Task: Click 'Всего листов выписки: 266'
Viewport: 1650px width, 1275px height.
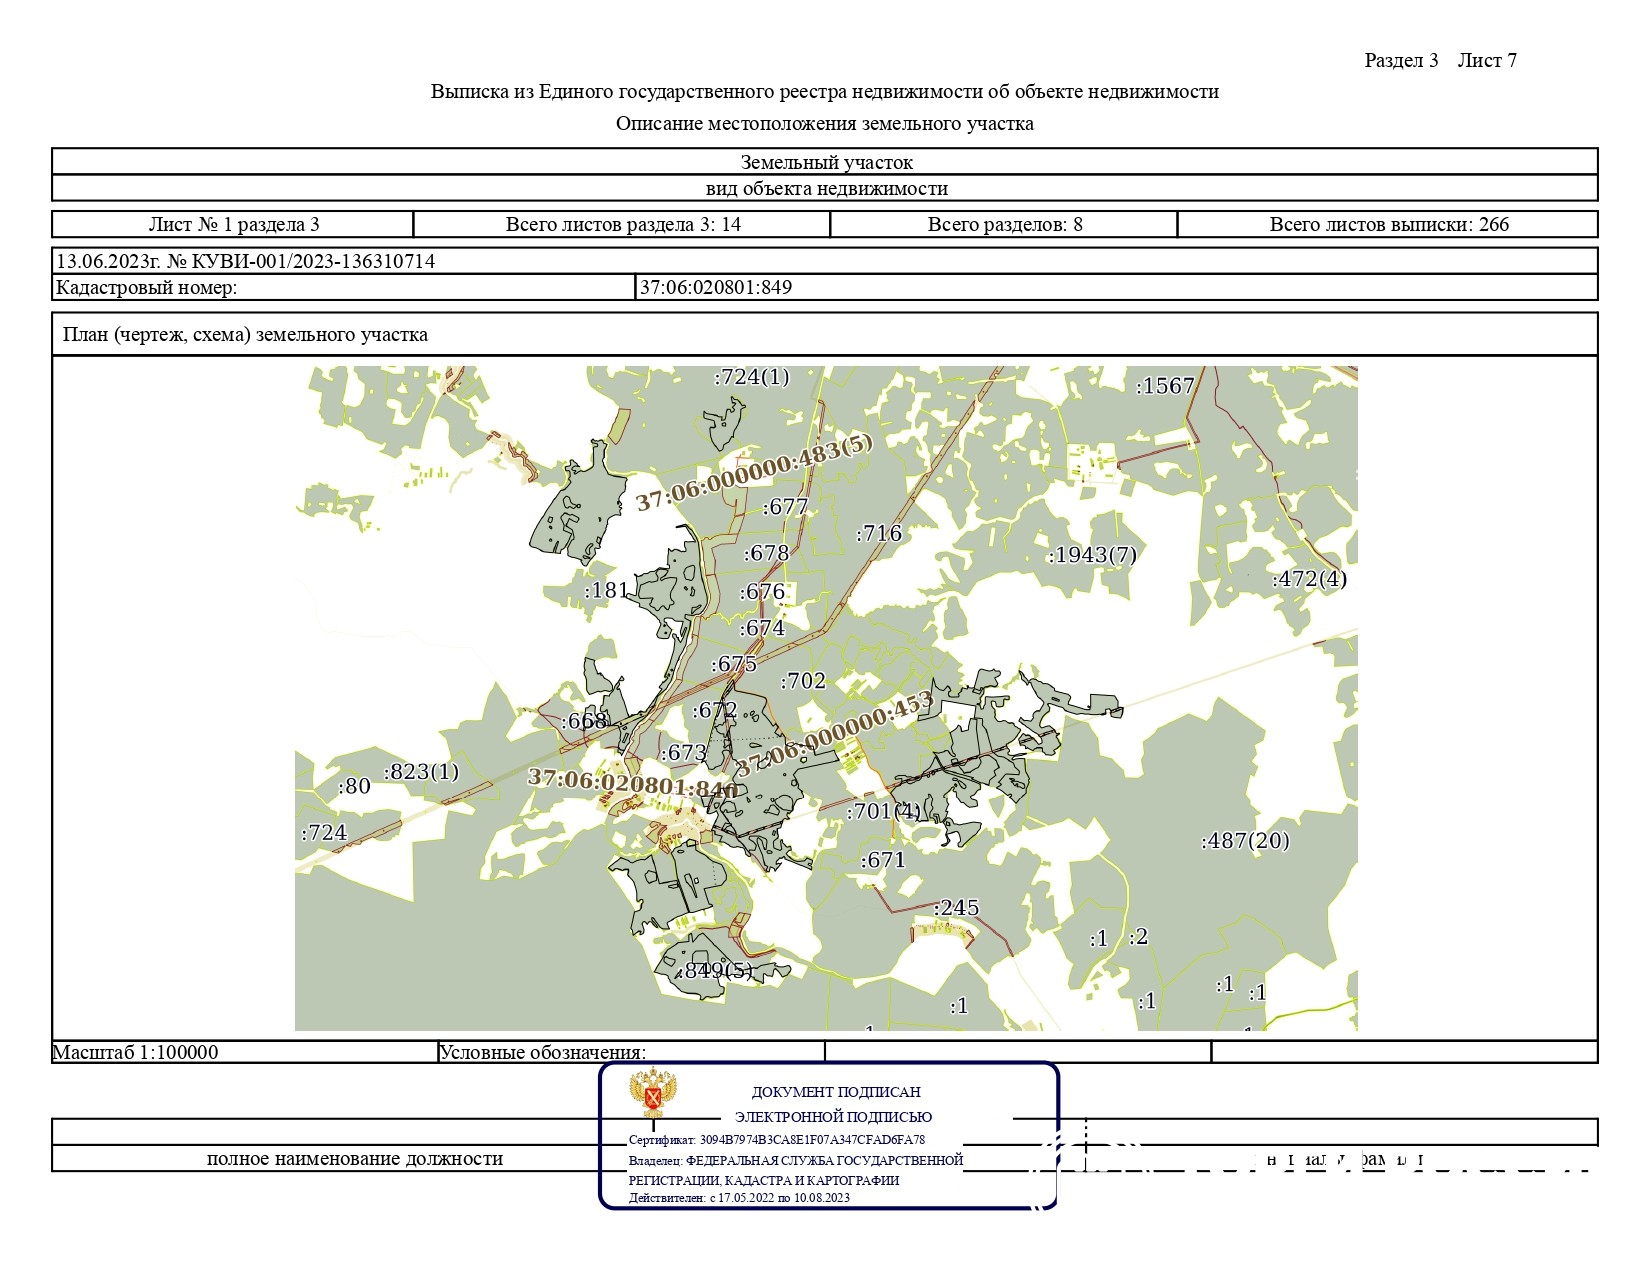Action: click(1388, 224)
